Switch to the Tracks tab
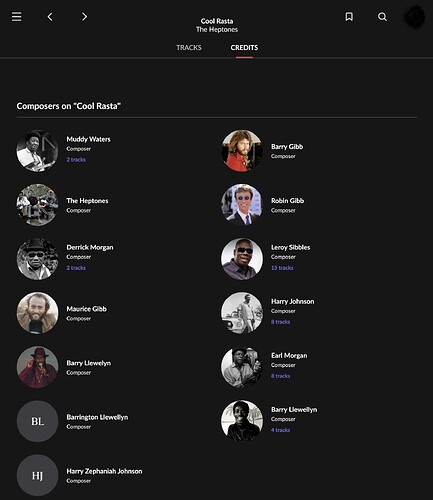The image size is (433, 500). 189,47
